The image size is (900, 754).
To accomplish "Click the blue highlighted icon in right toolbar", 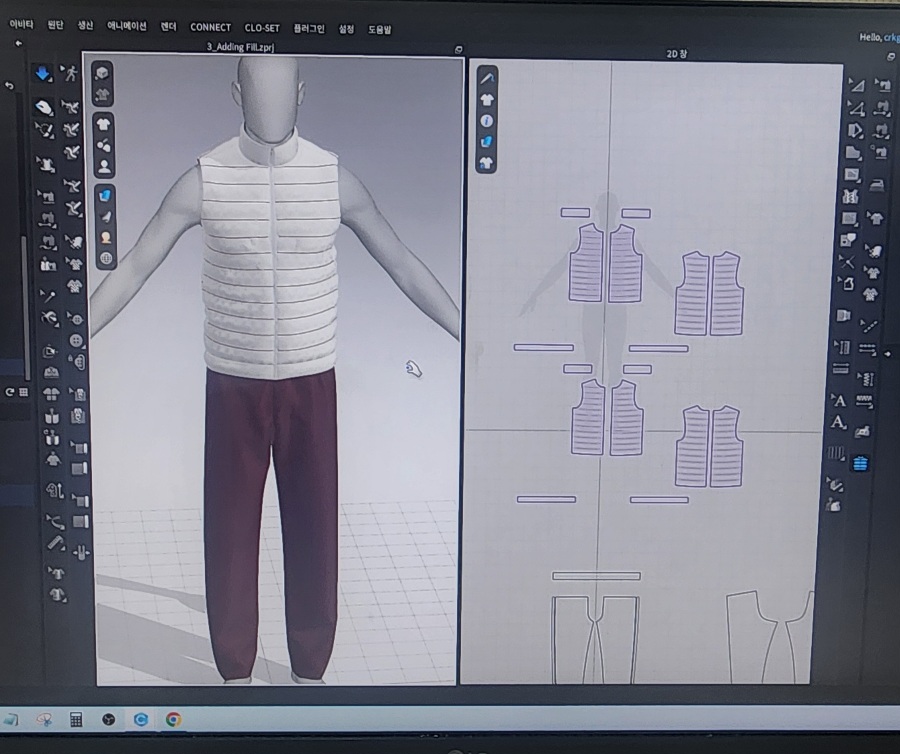I will pyautogui.click(x=861, y=463).
